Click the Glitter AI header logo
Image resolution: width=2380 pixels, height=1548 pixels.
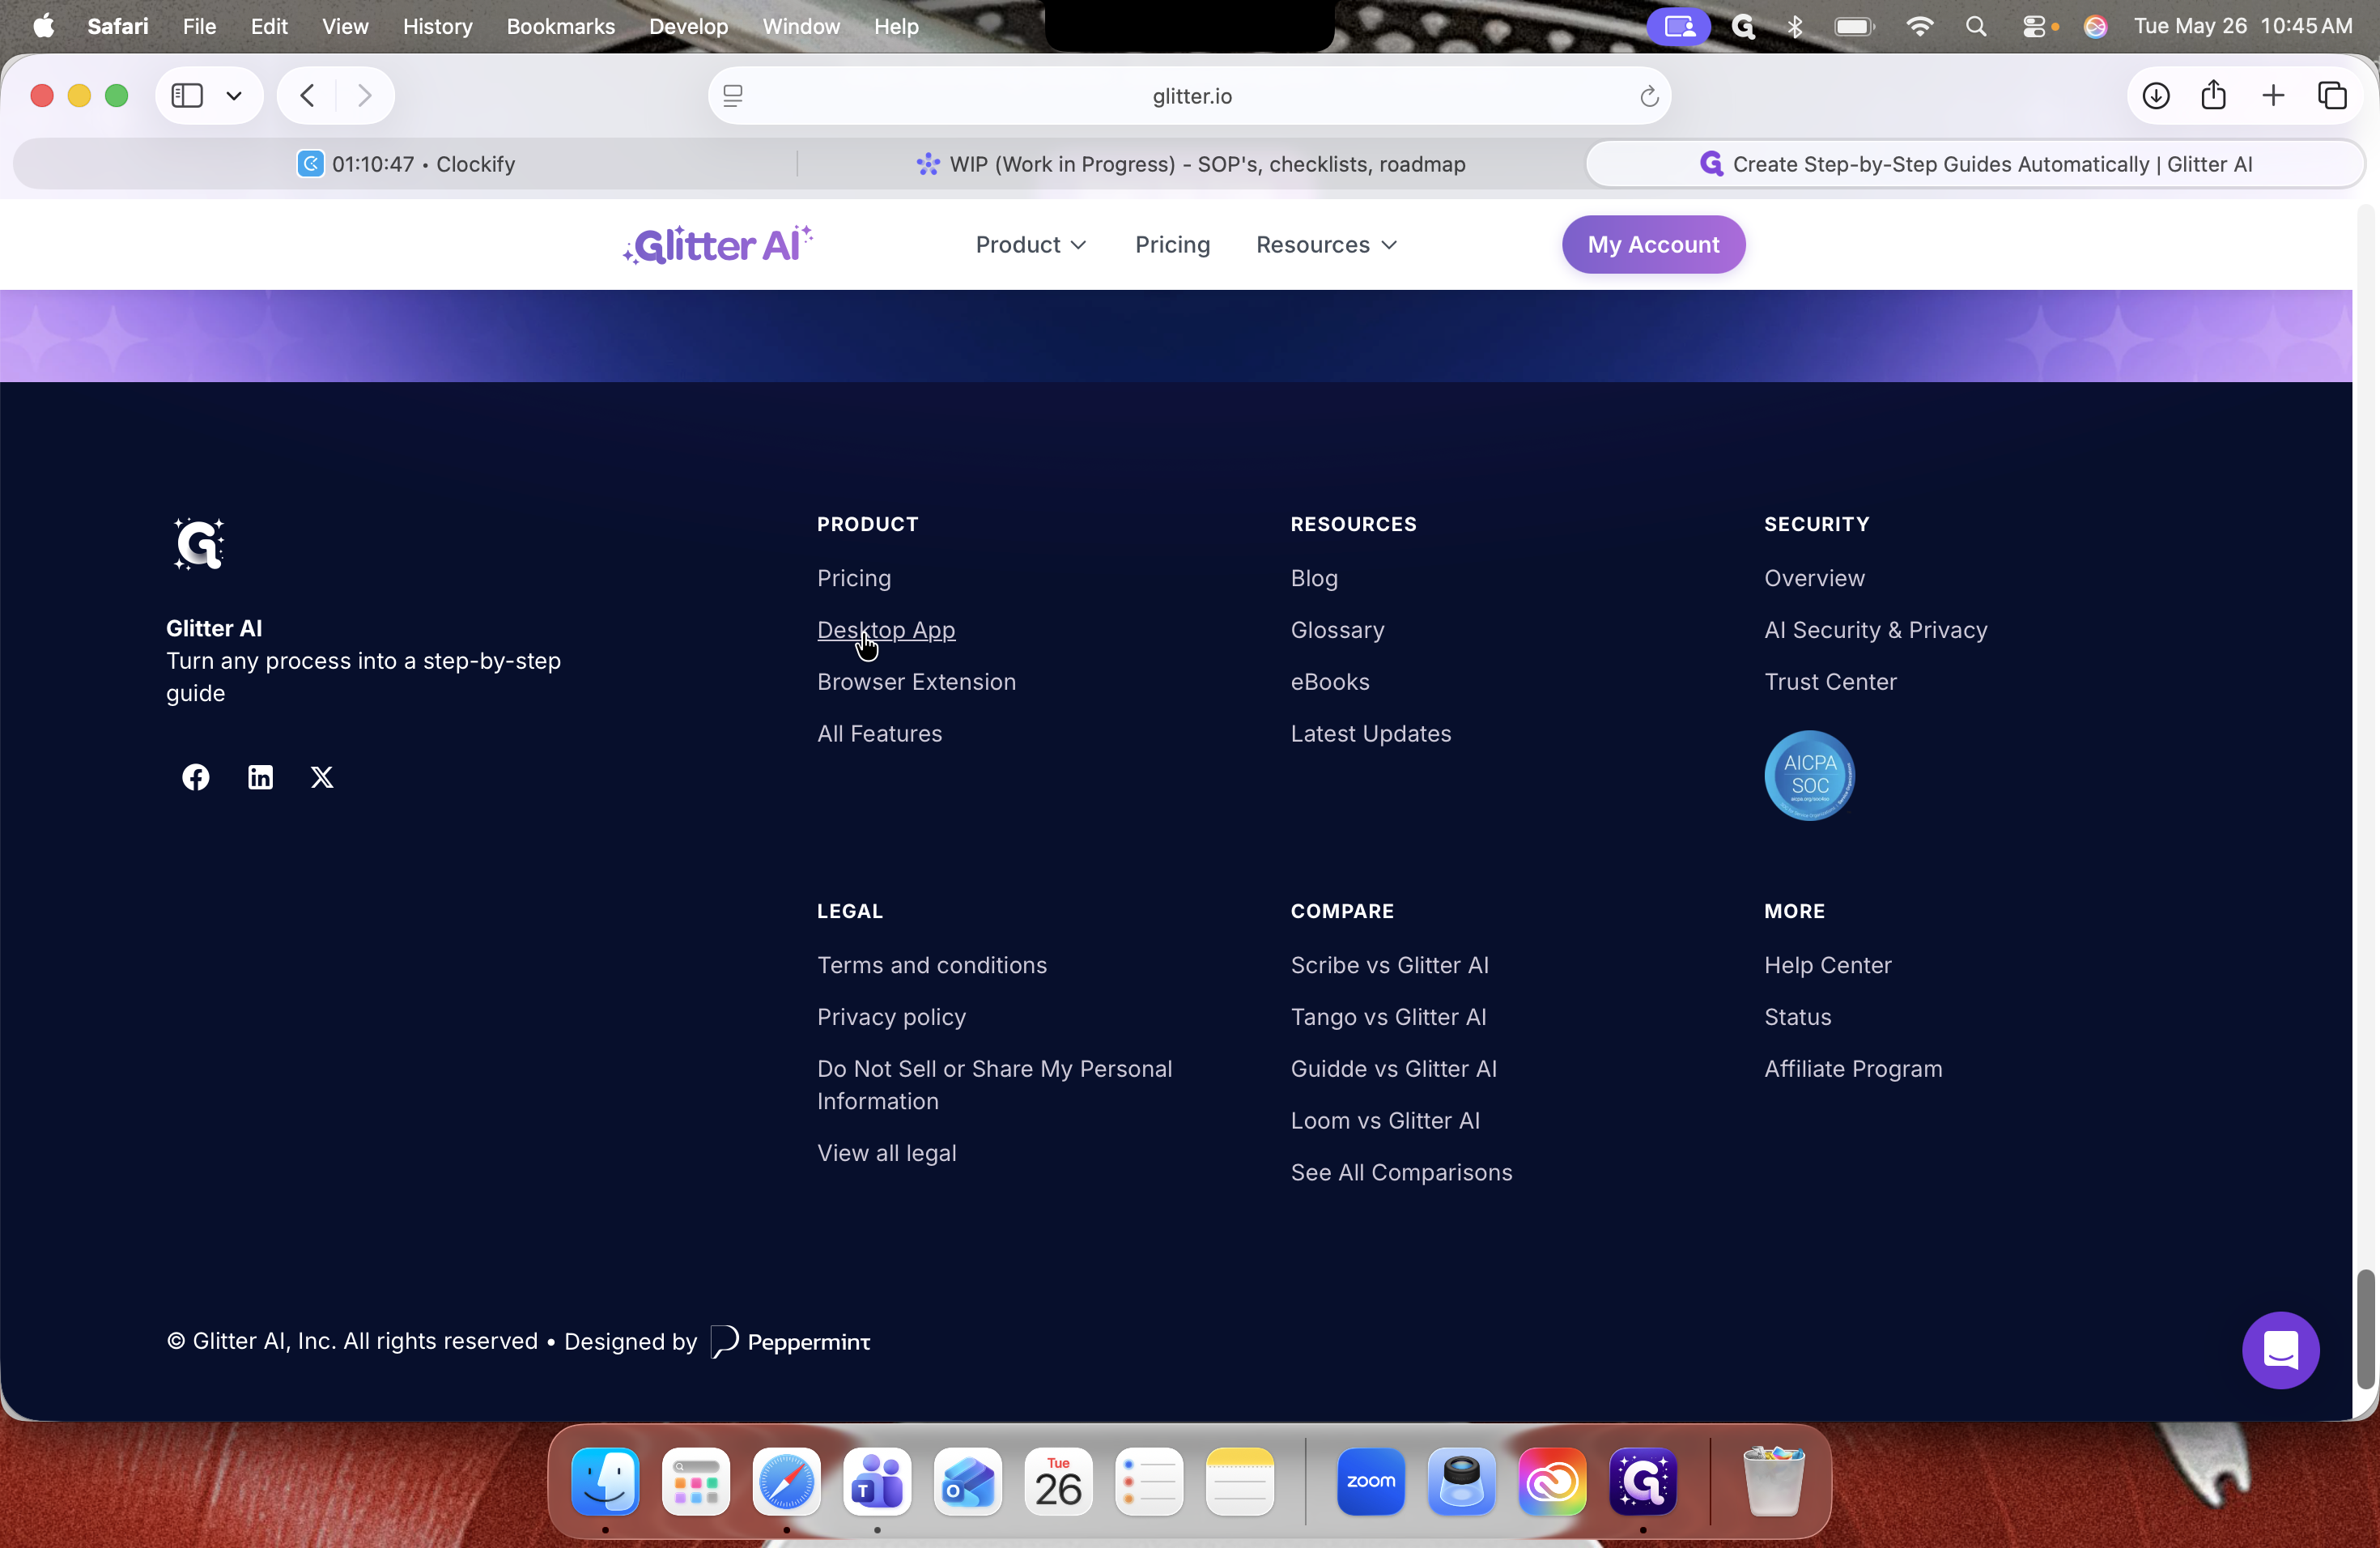pyautogui.click(x=718, y=244)
